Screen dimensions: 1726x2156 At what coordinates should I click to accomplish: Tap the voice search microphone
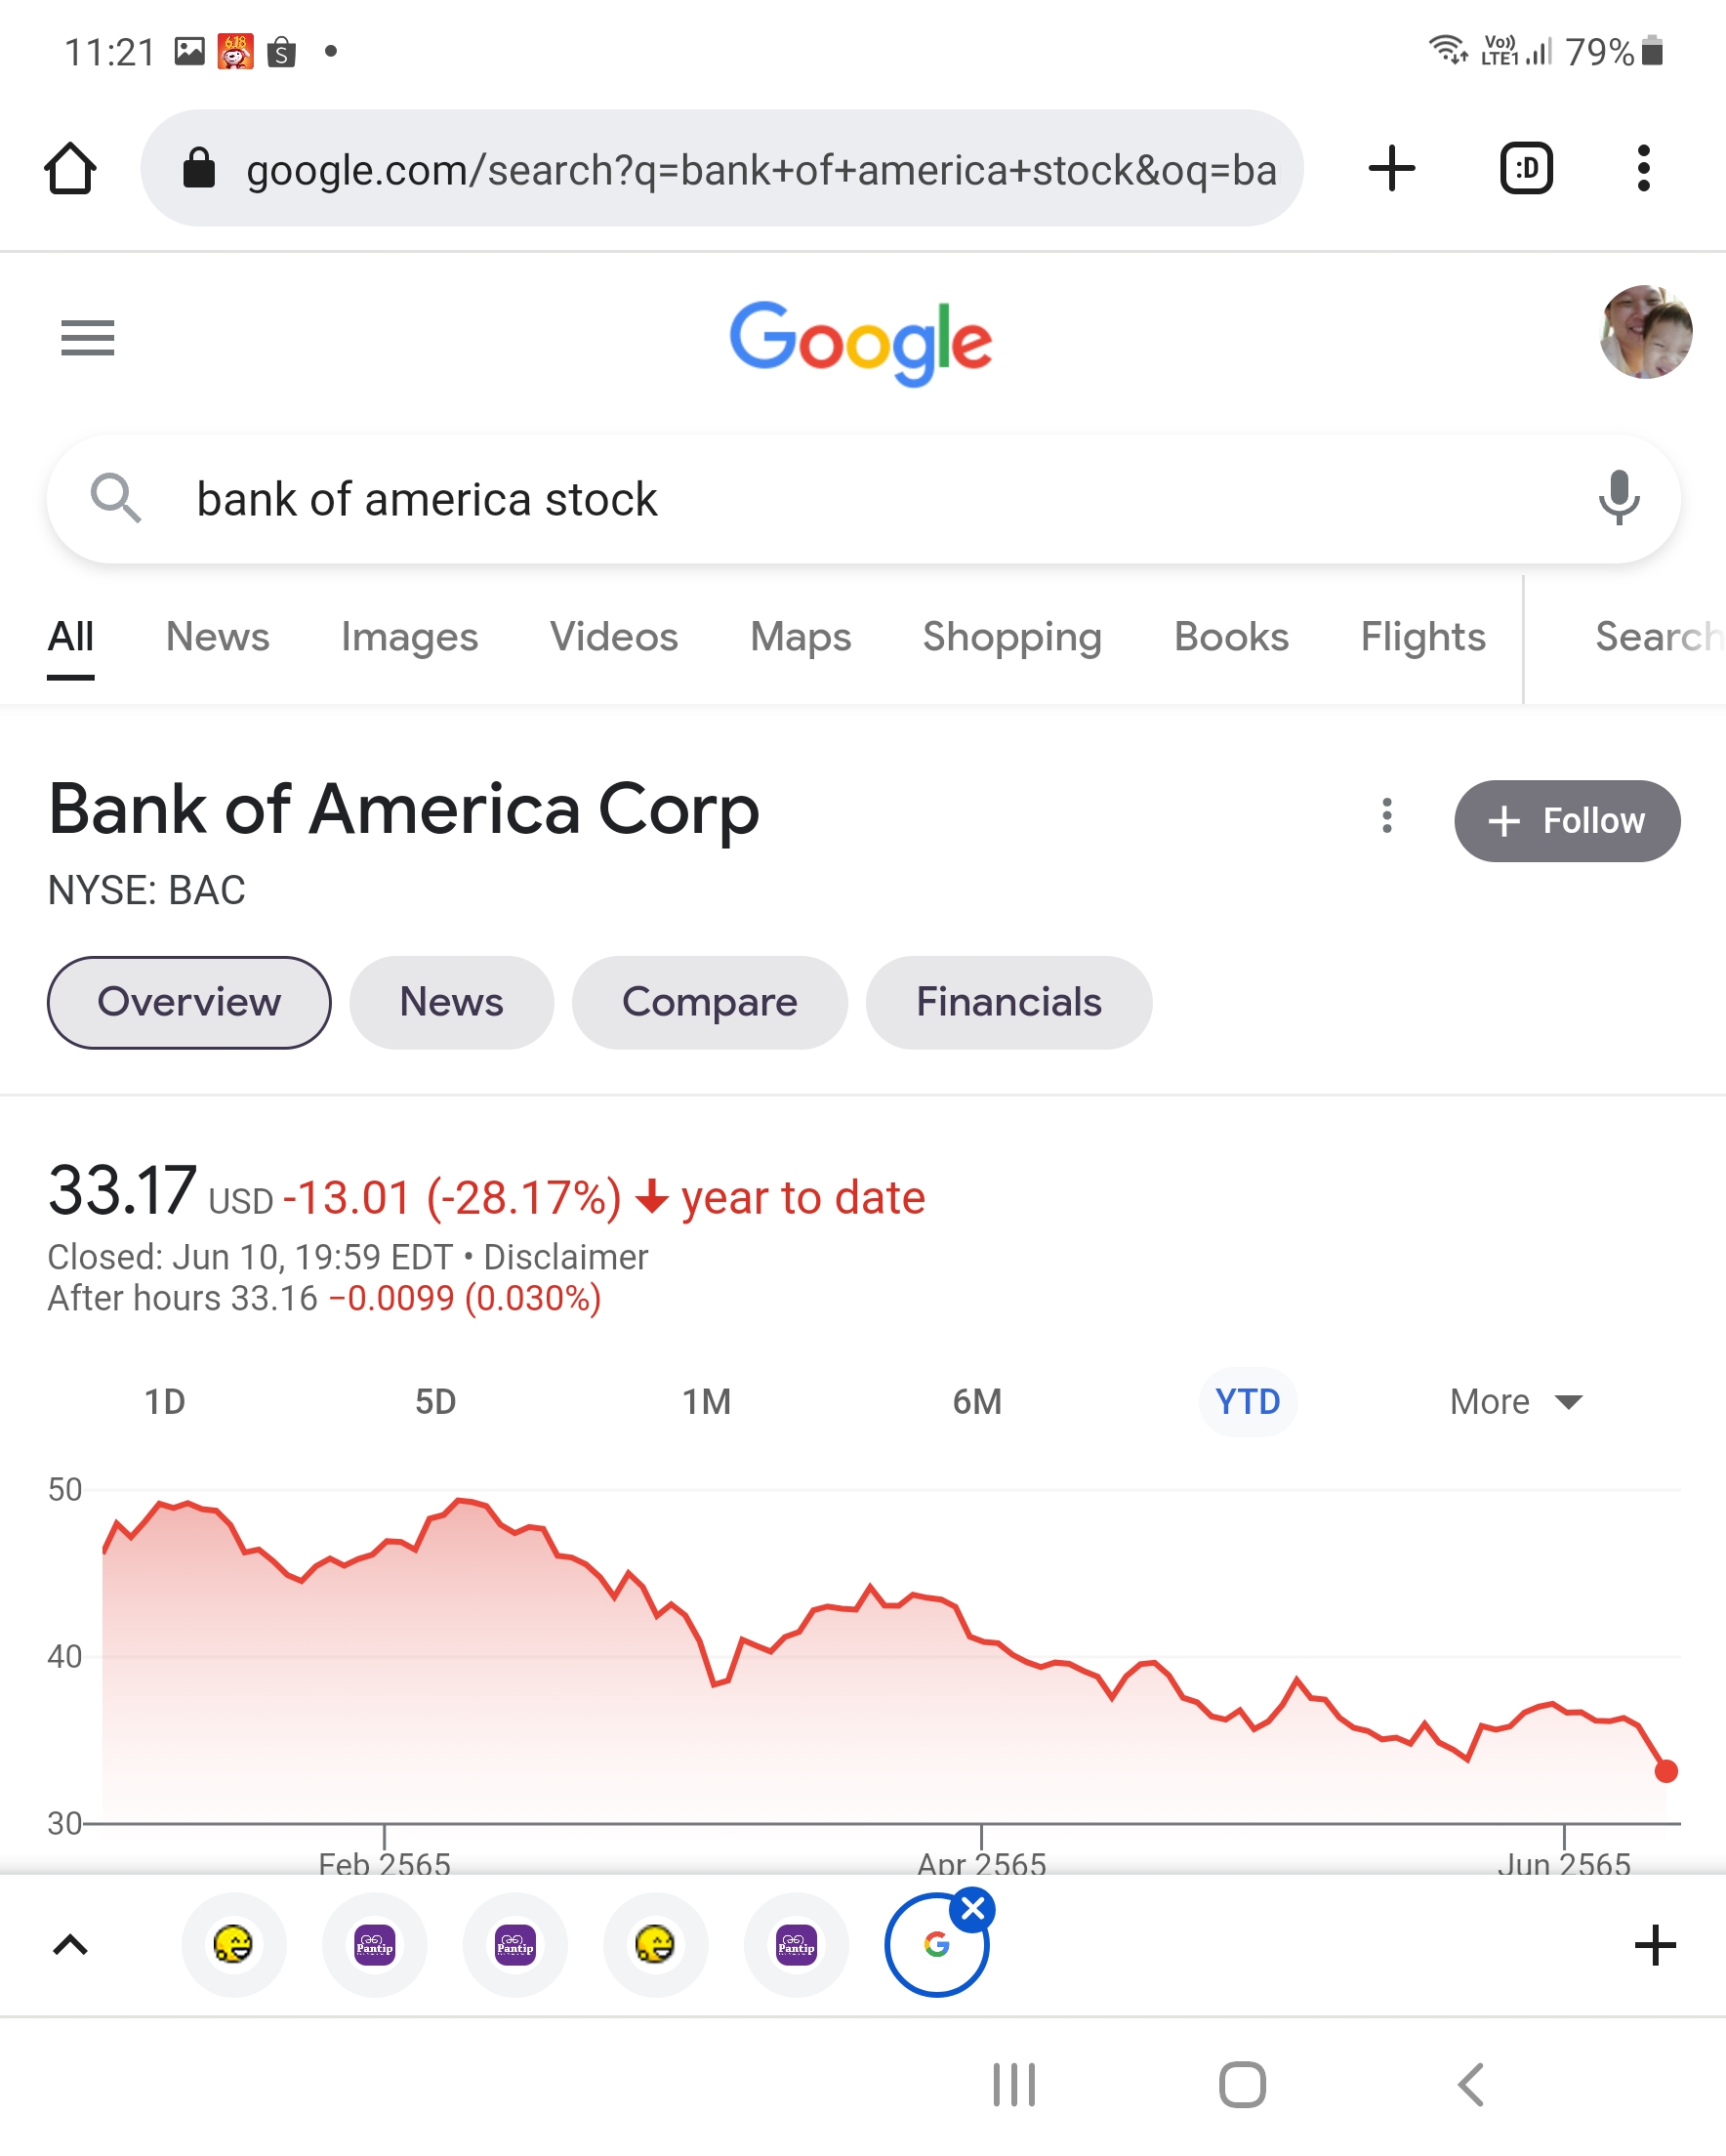click(x=1618, y=498)
